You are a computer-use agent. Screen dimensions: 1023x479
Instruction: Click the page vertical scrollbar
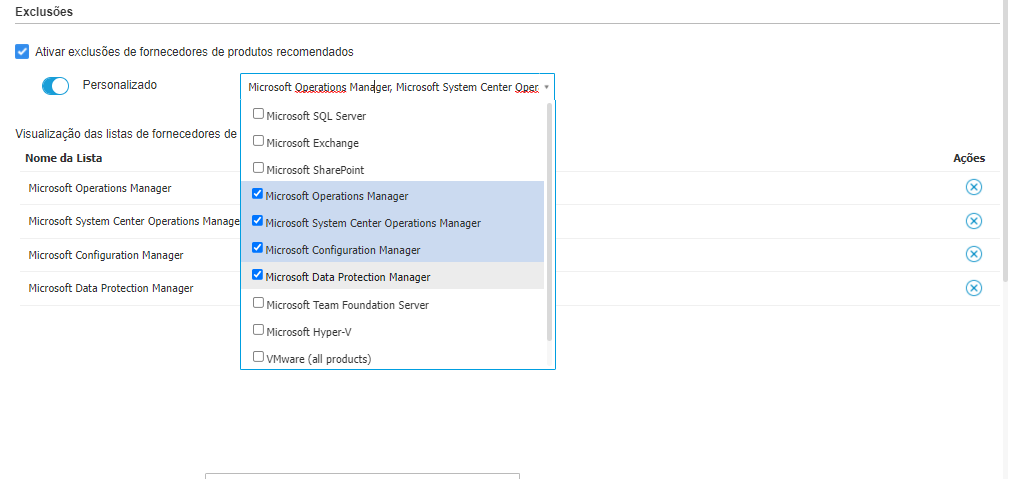point(1005,140)
